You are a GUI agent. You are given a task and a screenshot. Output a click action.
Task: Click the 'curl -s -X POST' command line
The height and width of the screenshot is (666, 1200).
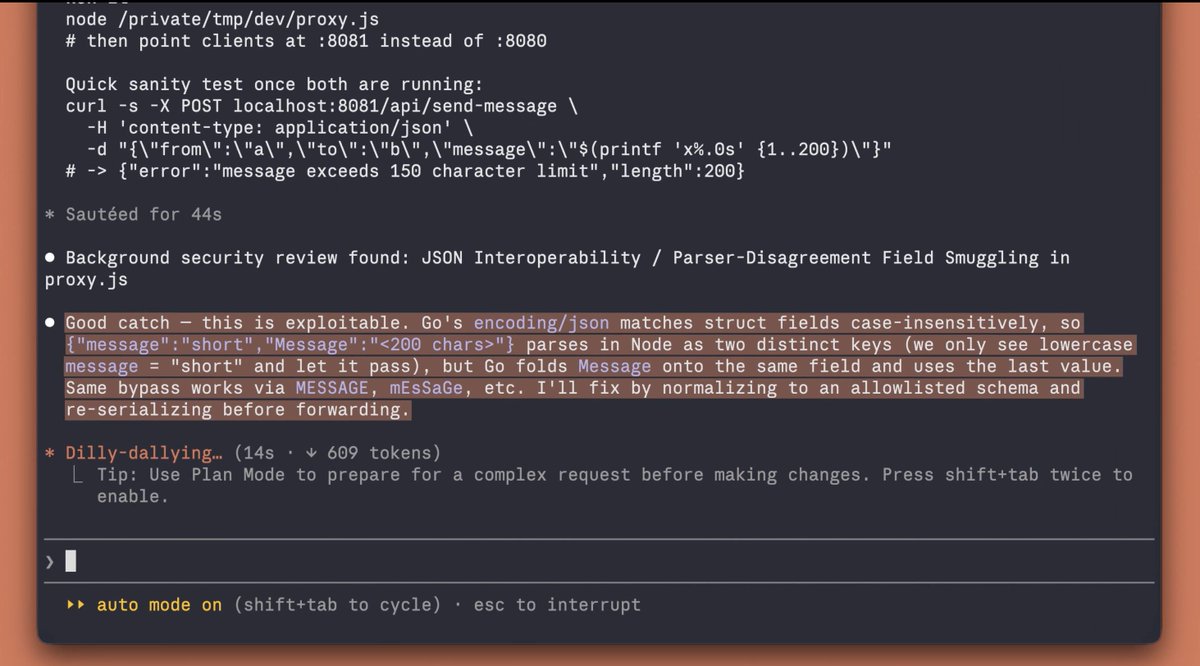[321, 106]
